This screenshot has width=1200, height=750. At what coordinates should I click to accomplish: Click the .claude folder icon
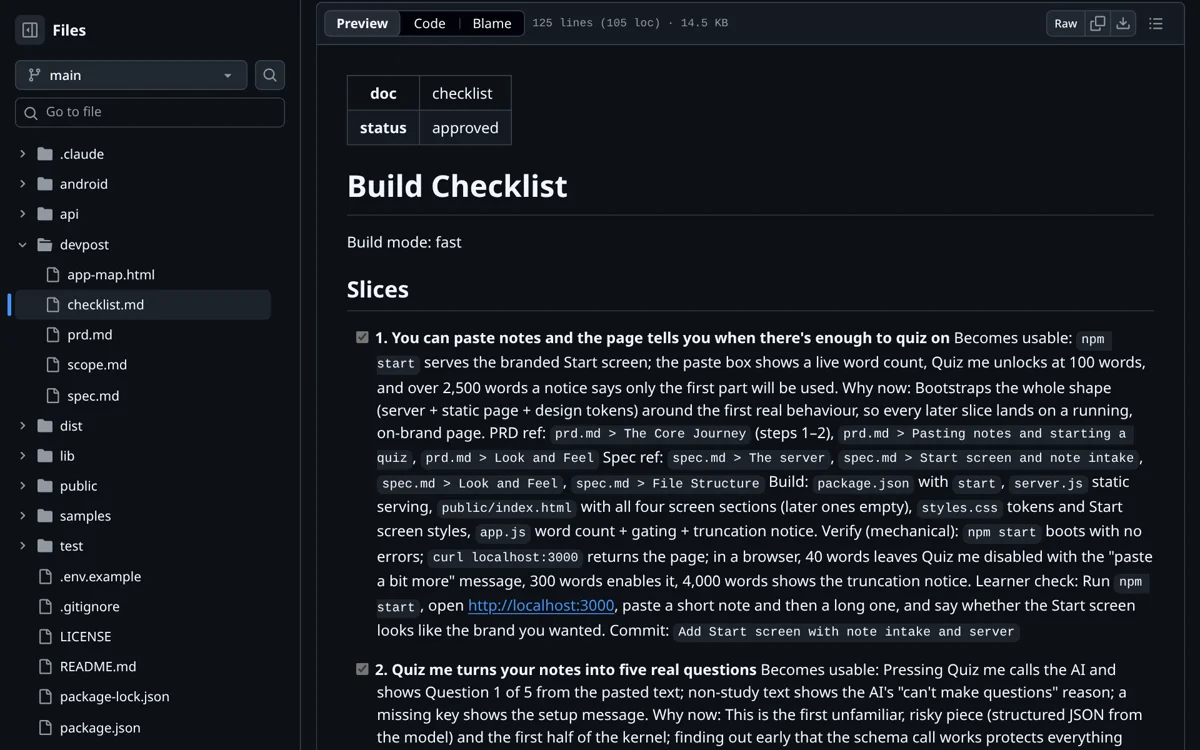[x=45, y=154]
